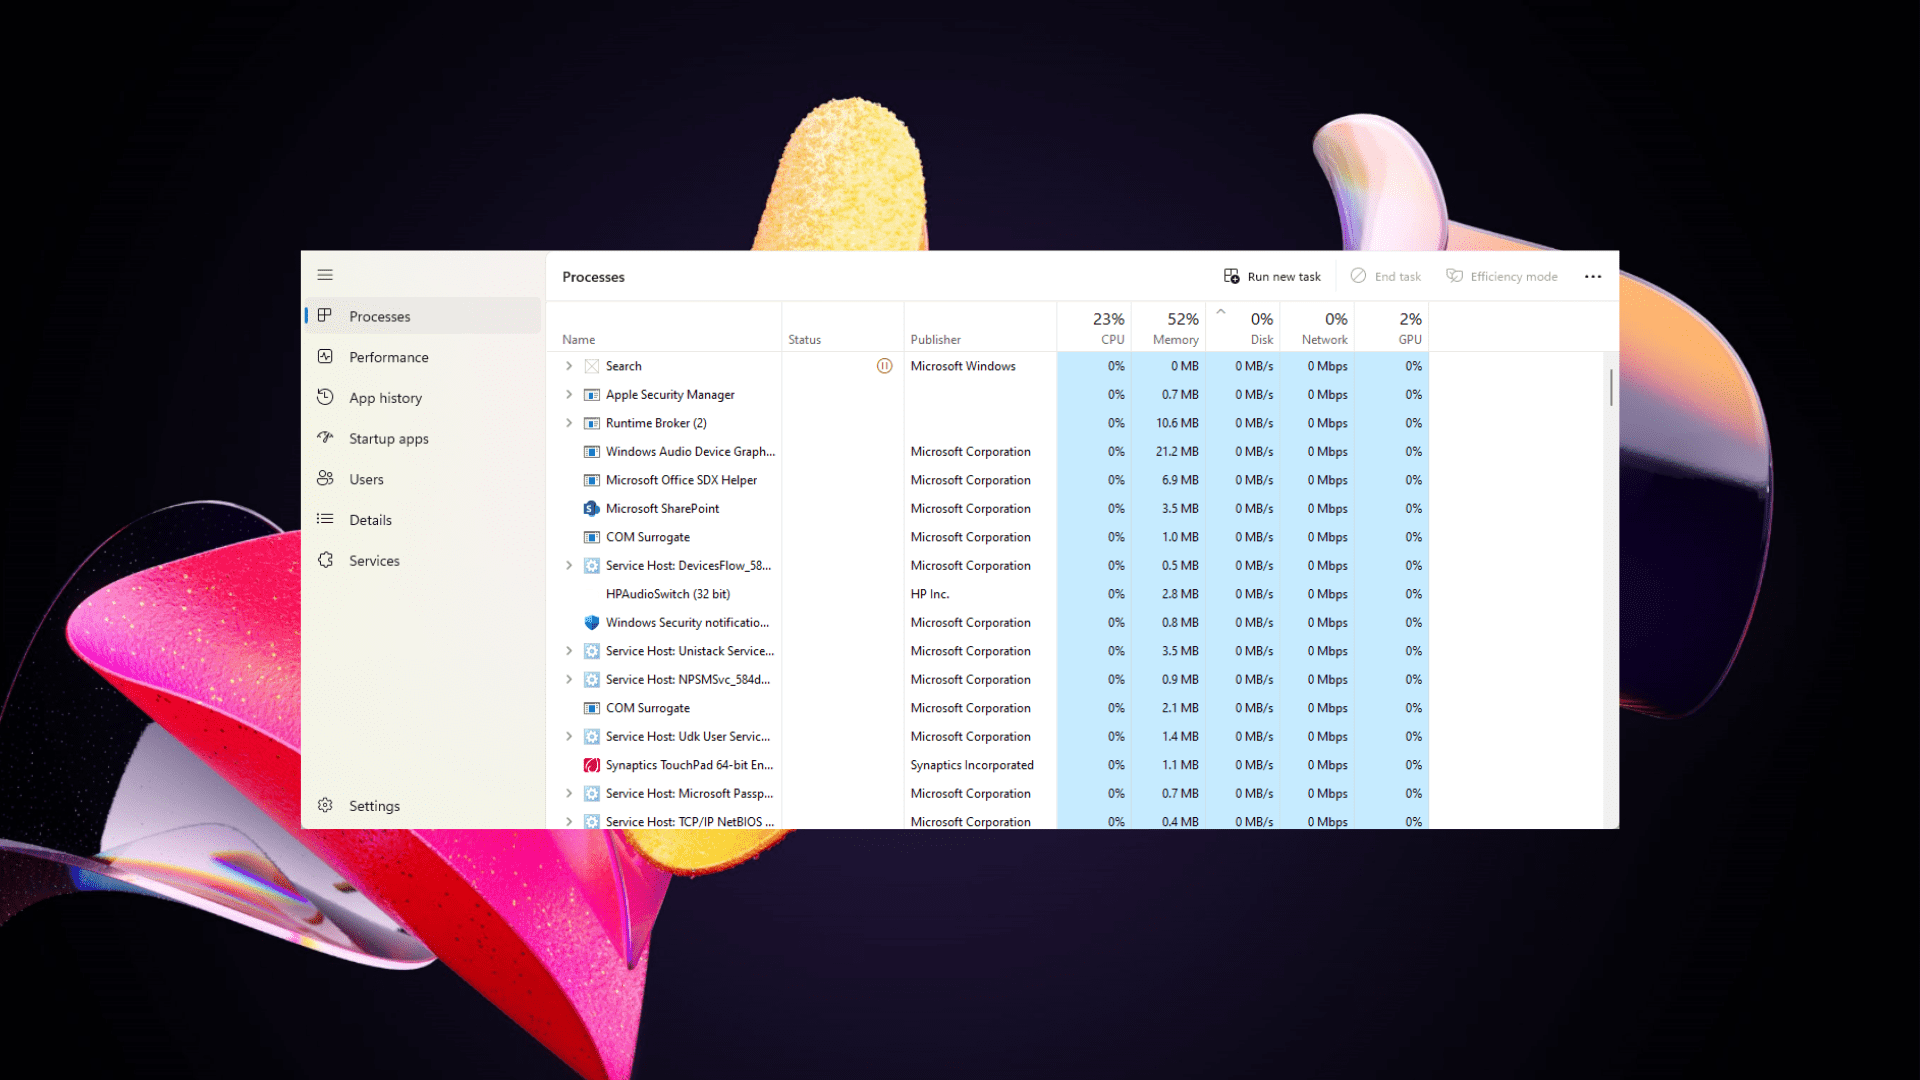The image size is (1920, 1080).
Task: Click the Synaptics TouchPad red icon
Action: point(592,765)
